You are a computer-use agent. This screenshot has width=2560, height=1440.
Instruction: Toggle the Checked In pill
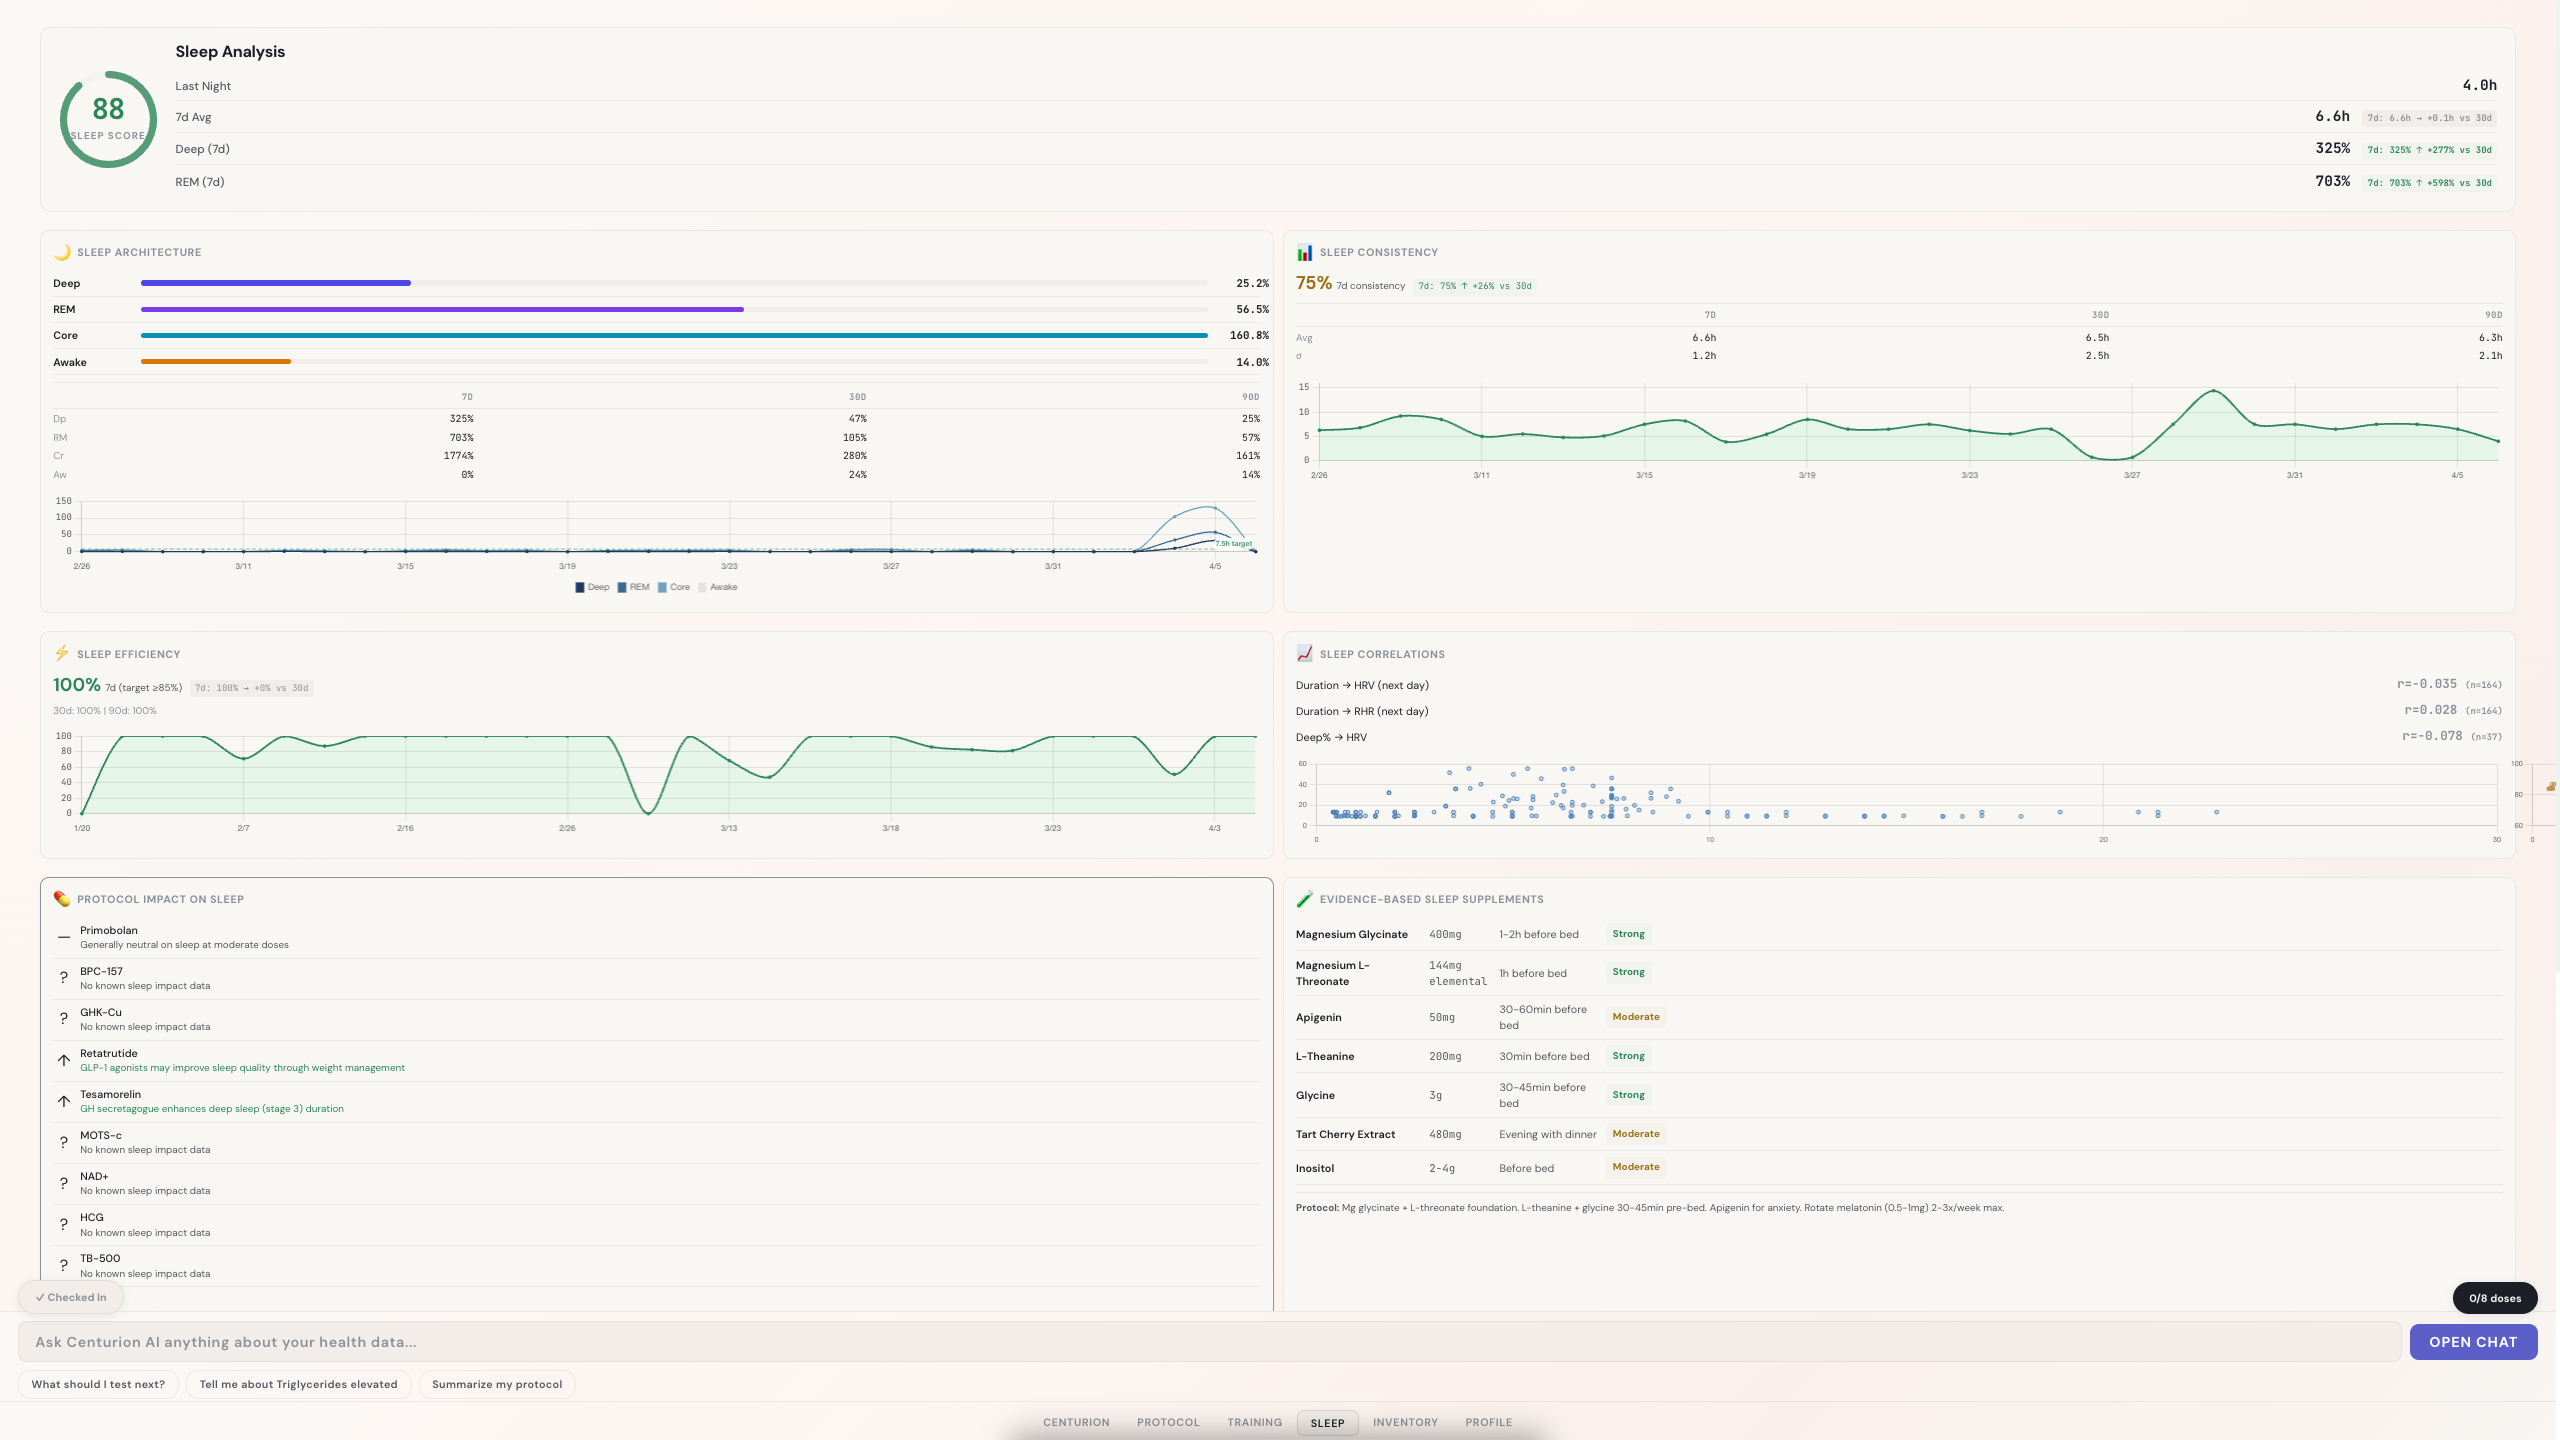(x=71, y=1297)
